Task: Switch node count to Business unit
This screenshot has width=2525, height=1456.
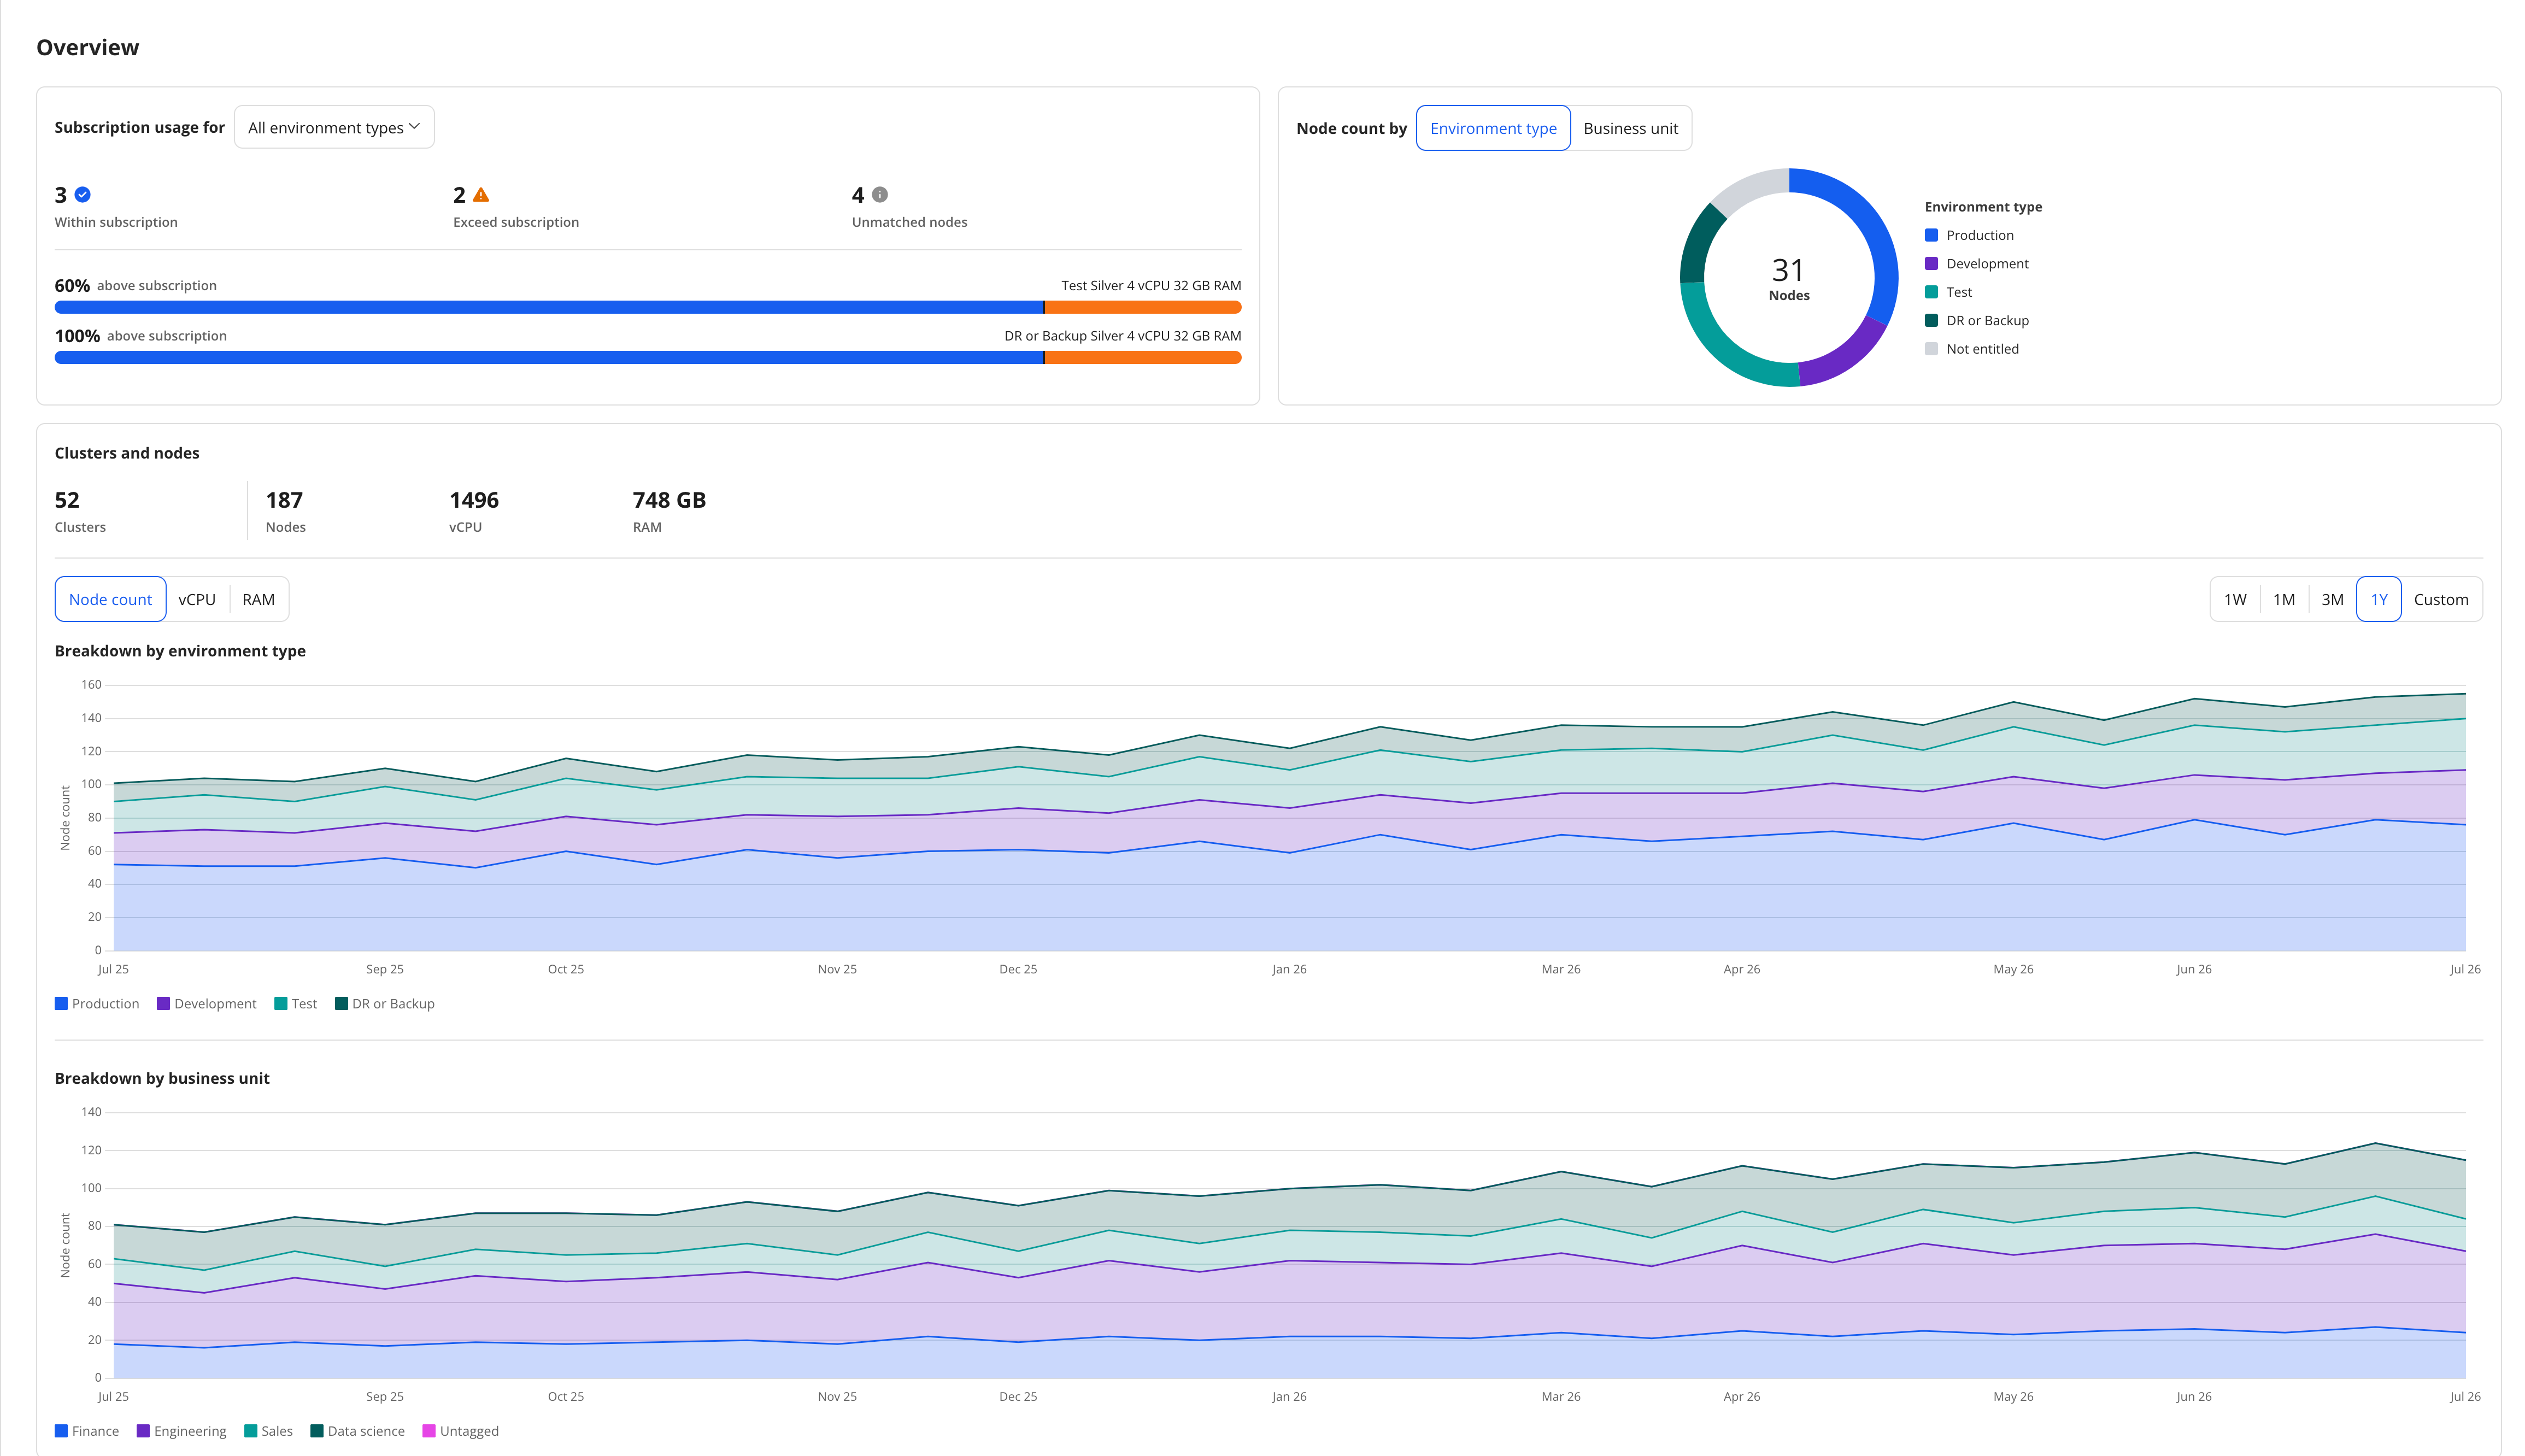Action: point(1630,128)
